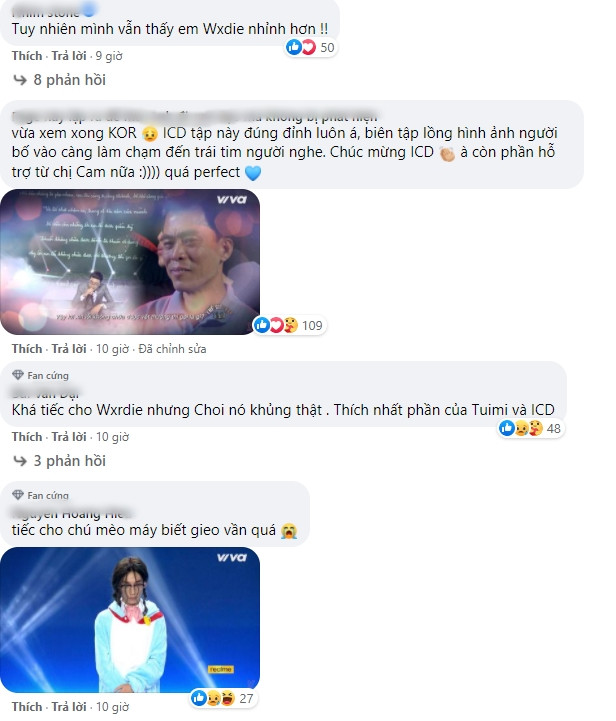Open commenter name on the mèo máy comment
Screen dimensions: 616x721
click(71, 513)
